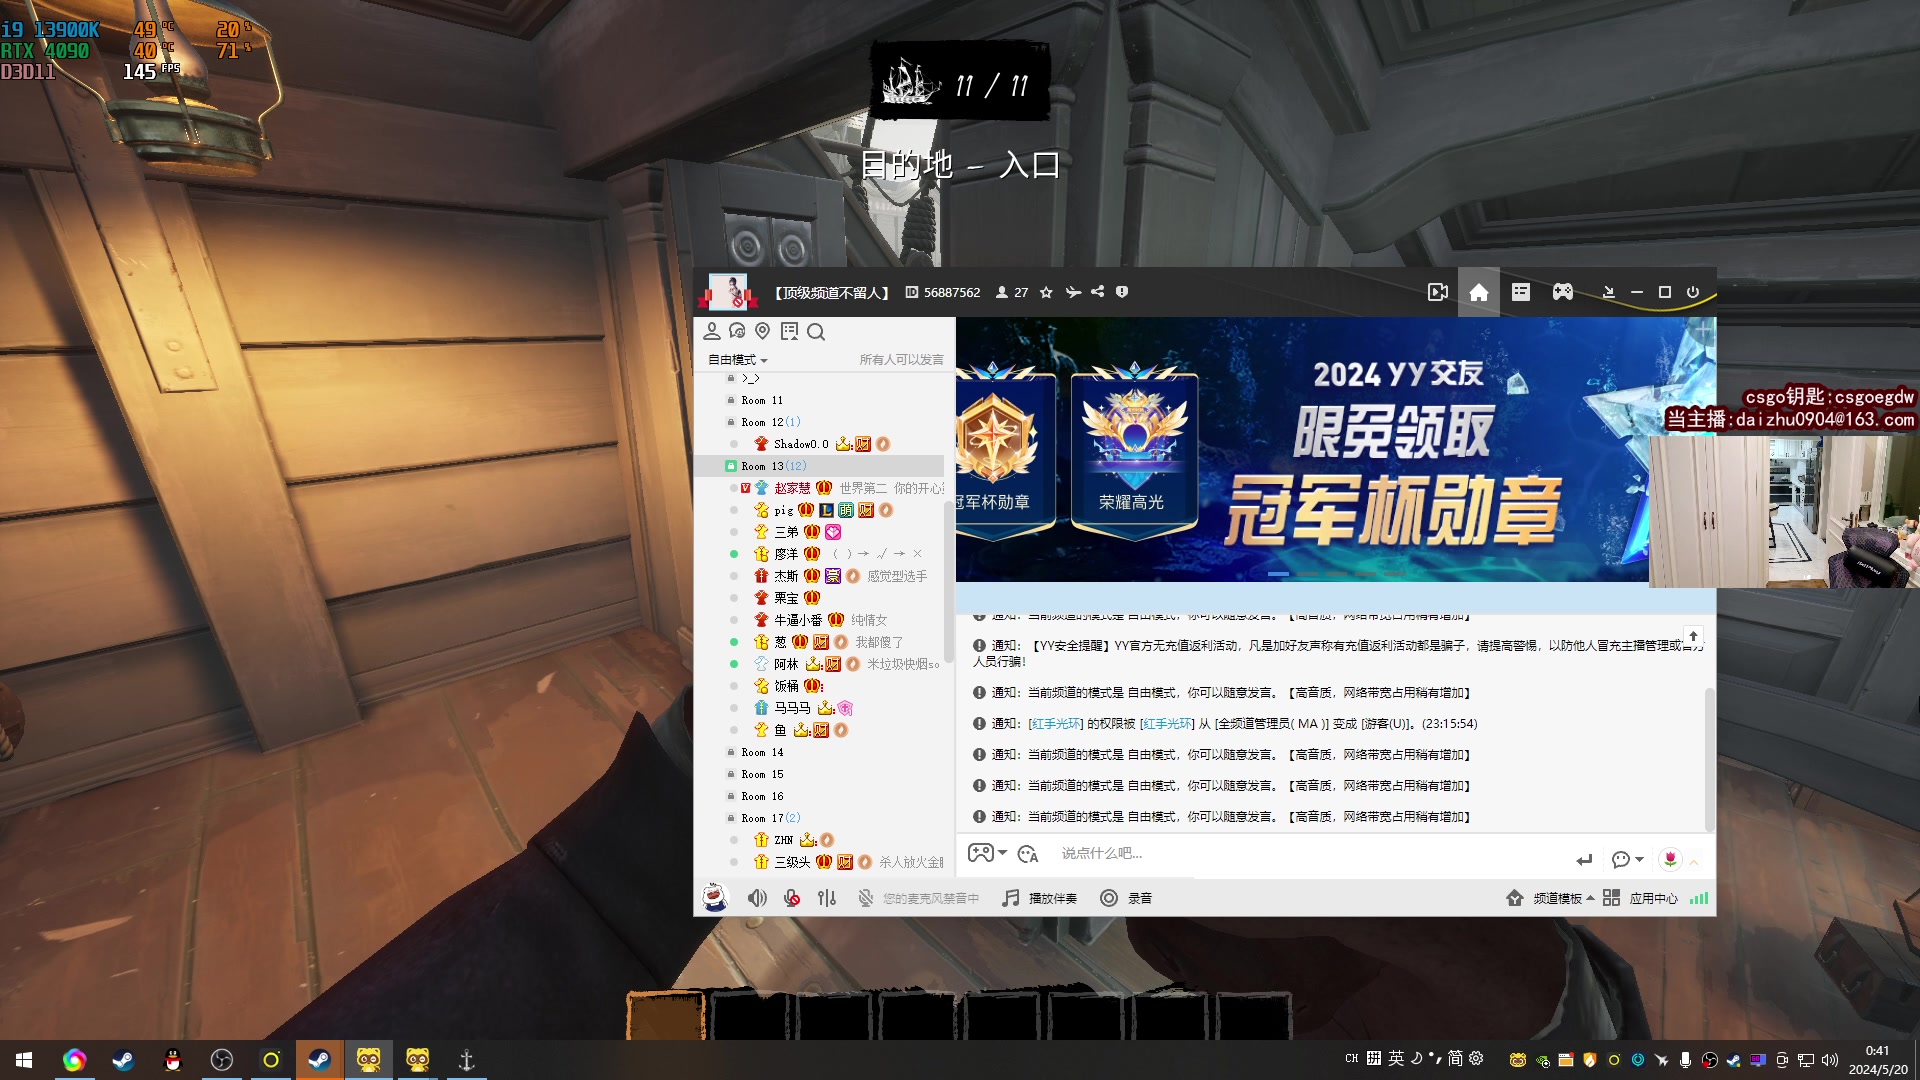Viewport: 1920px width, 1080px height.
Task: Toggle the microphone mute button
Action: coord(792,898)
